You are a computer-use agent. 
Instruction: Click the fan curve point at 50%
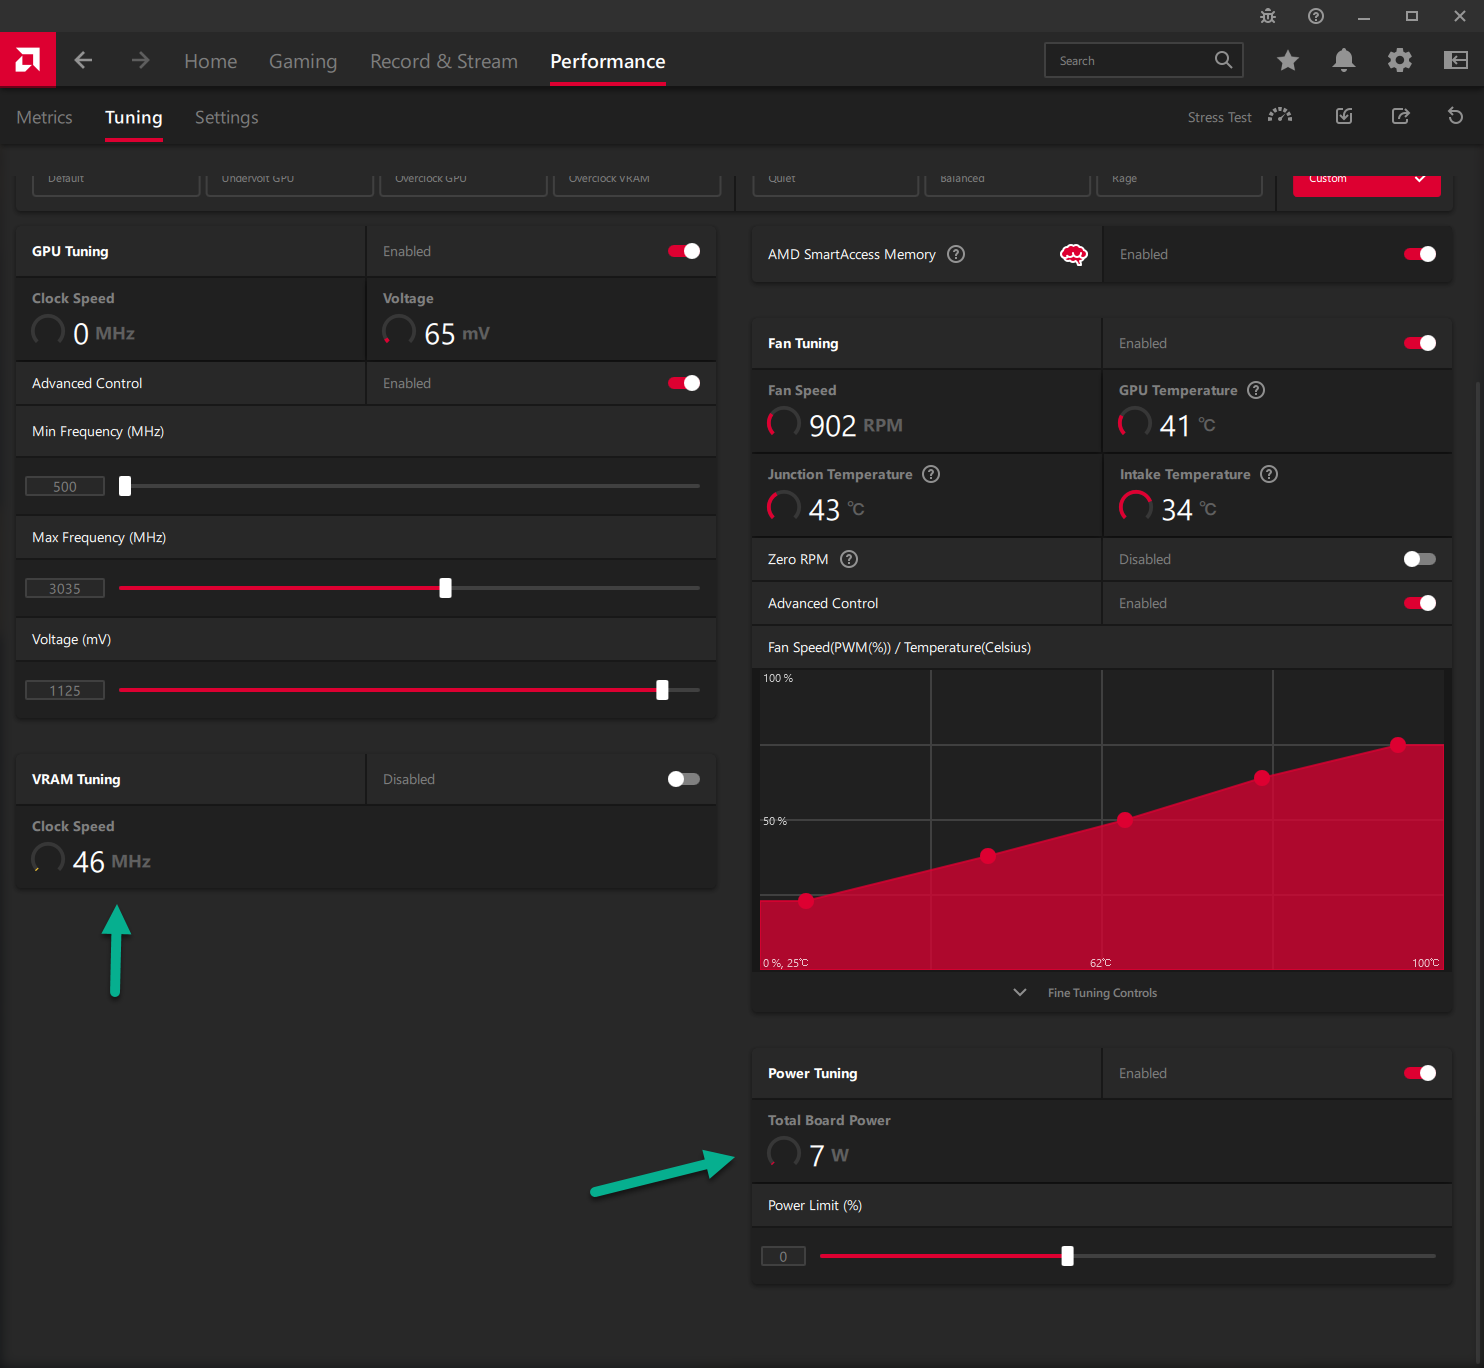pos(1125,820)
